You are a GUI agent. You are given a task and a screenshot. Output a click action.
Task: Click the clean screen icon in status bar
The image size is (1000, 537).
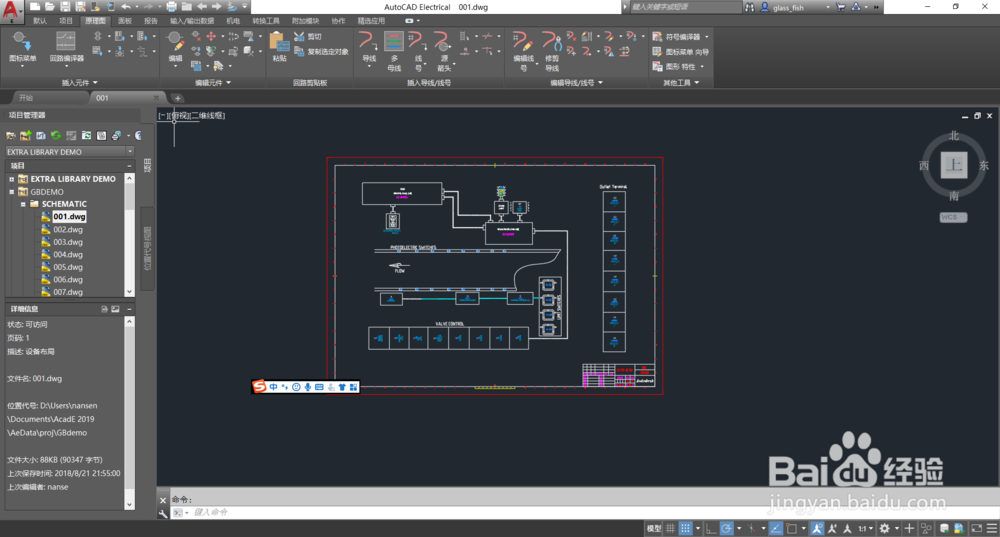pos(976,528)
